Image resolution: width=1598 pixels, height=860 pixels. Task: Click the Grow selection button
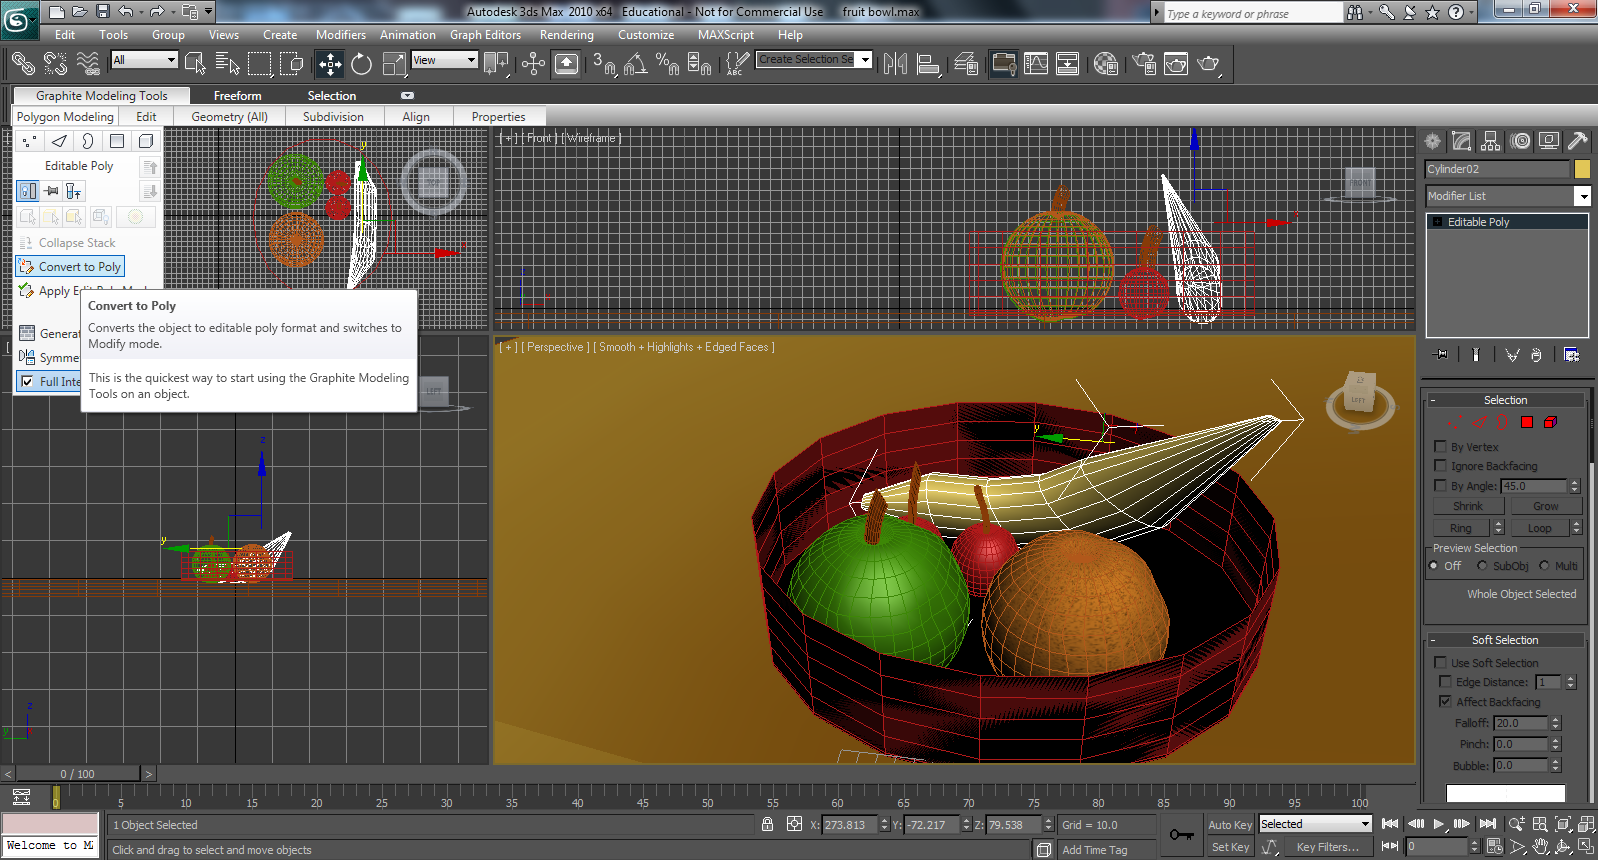pyautogui.click(x=1545, y=506)
